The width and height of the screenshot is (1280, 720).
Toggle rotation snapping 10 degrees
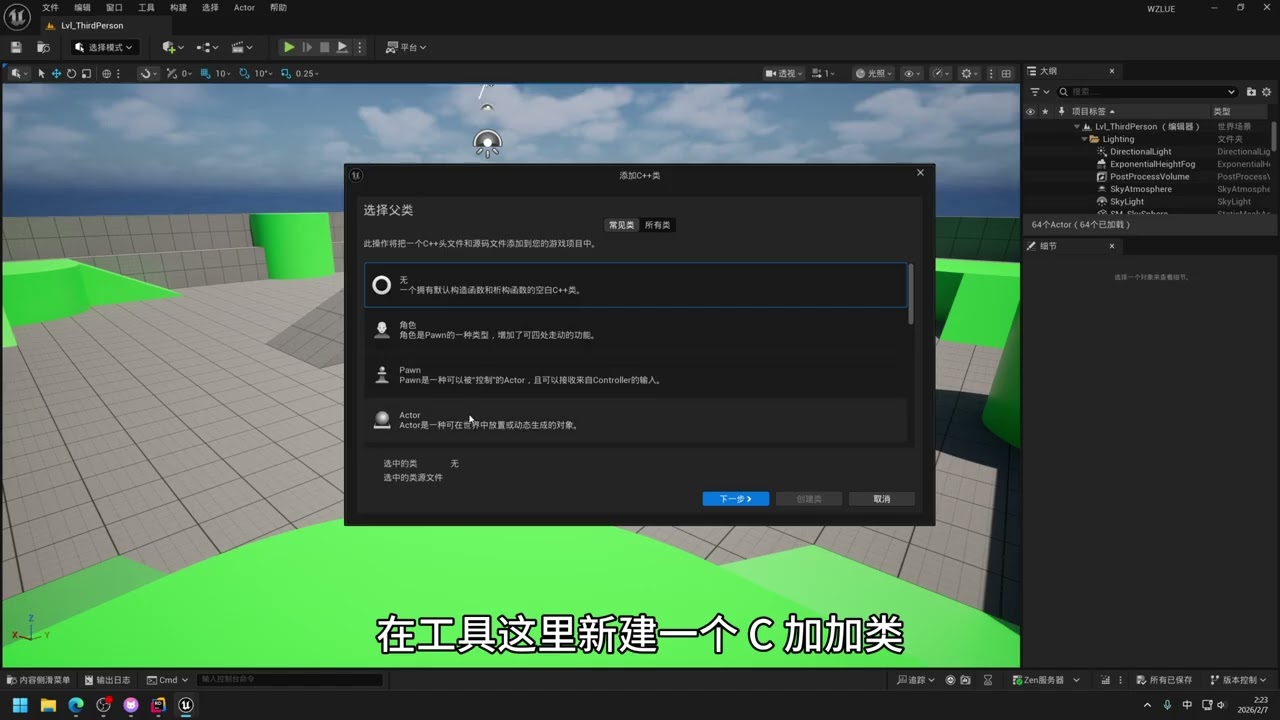245,73
